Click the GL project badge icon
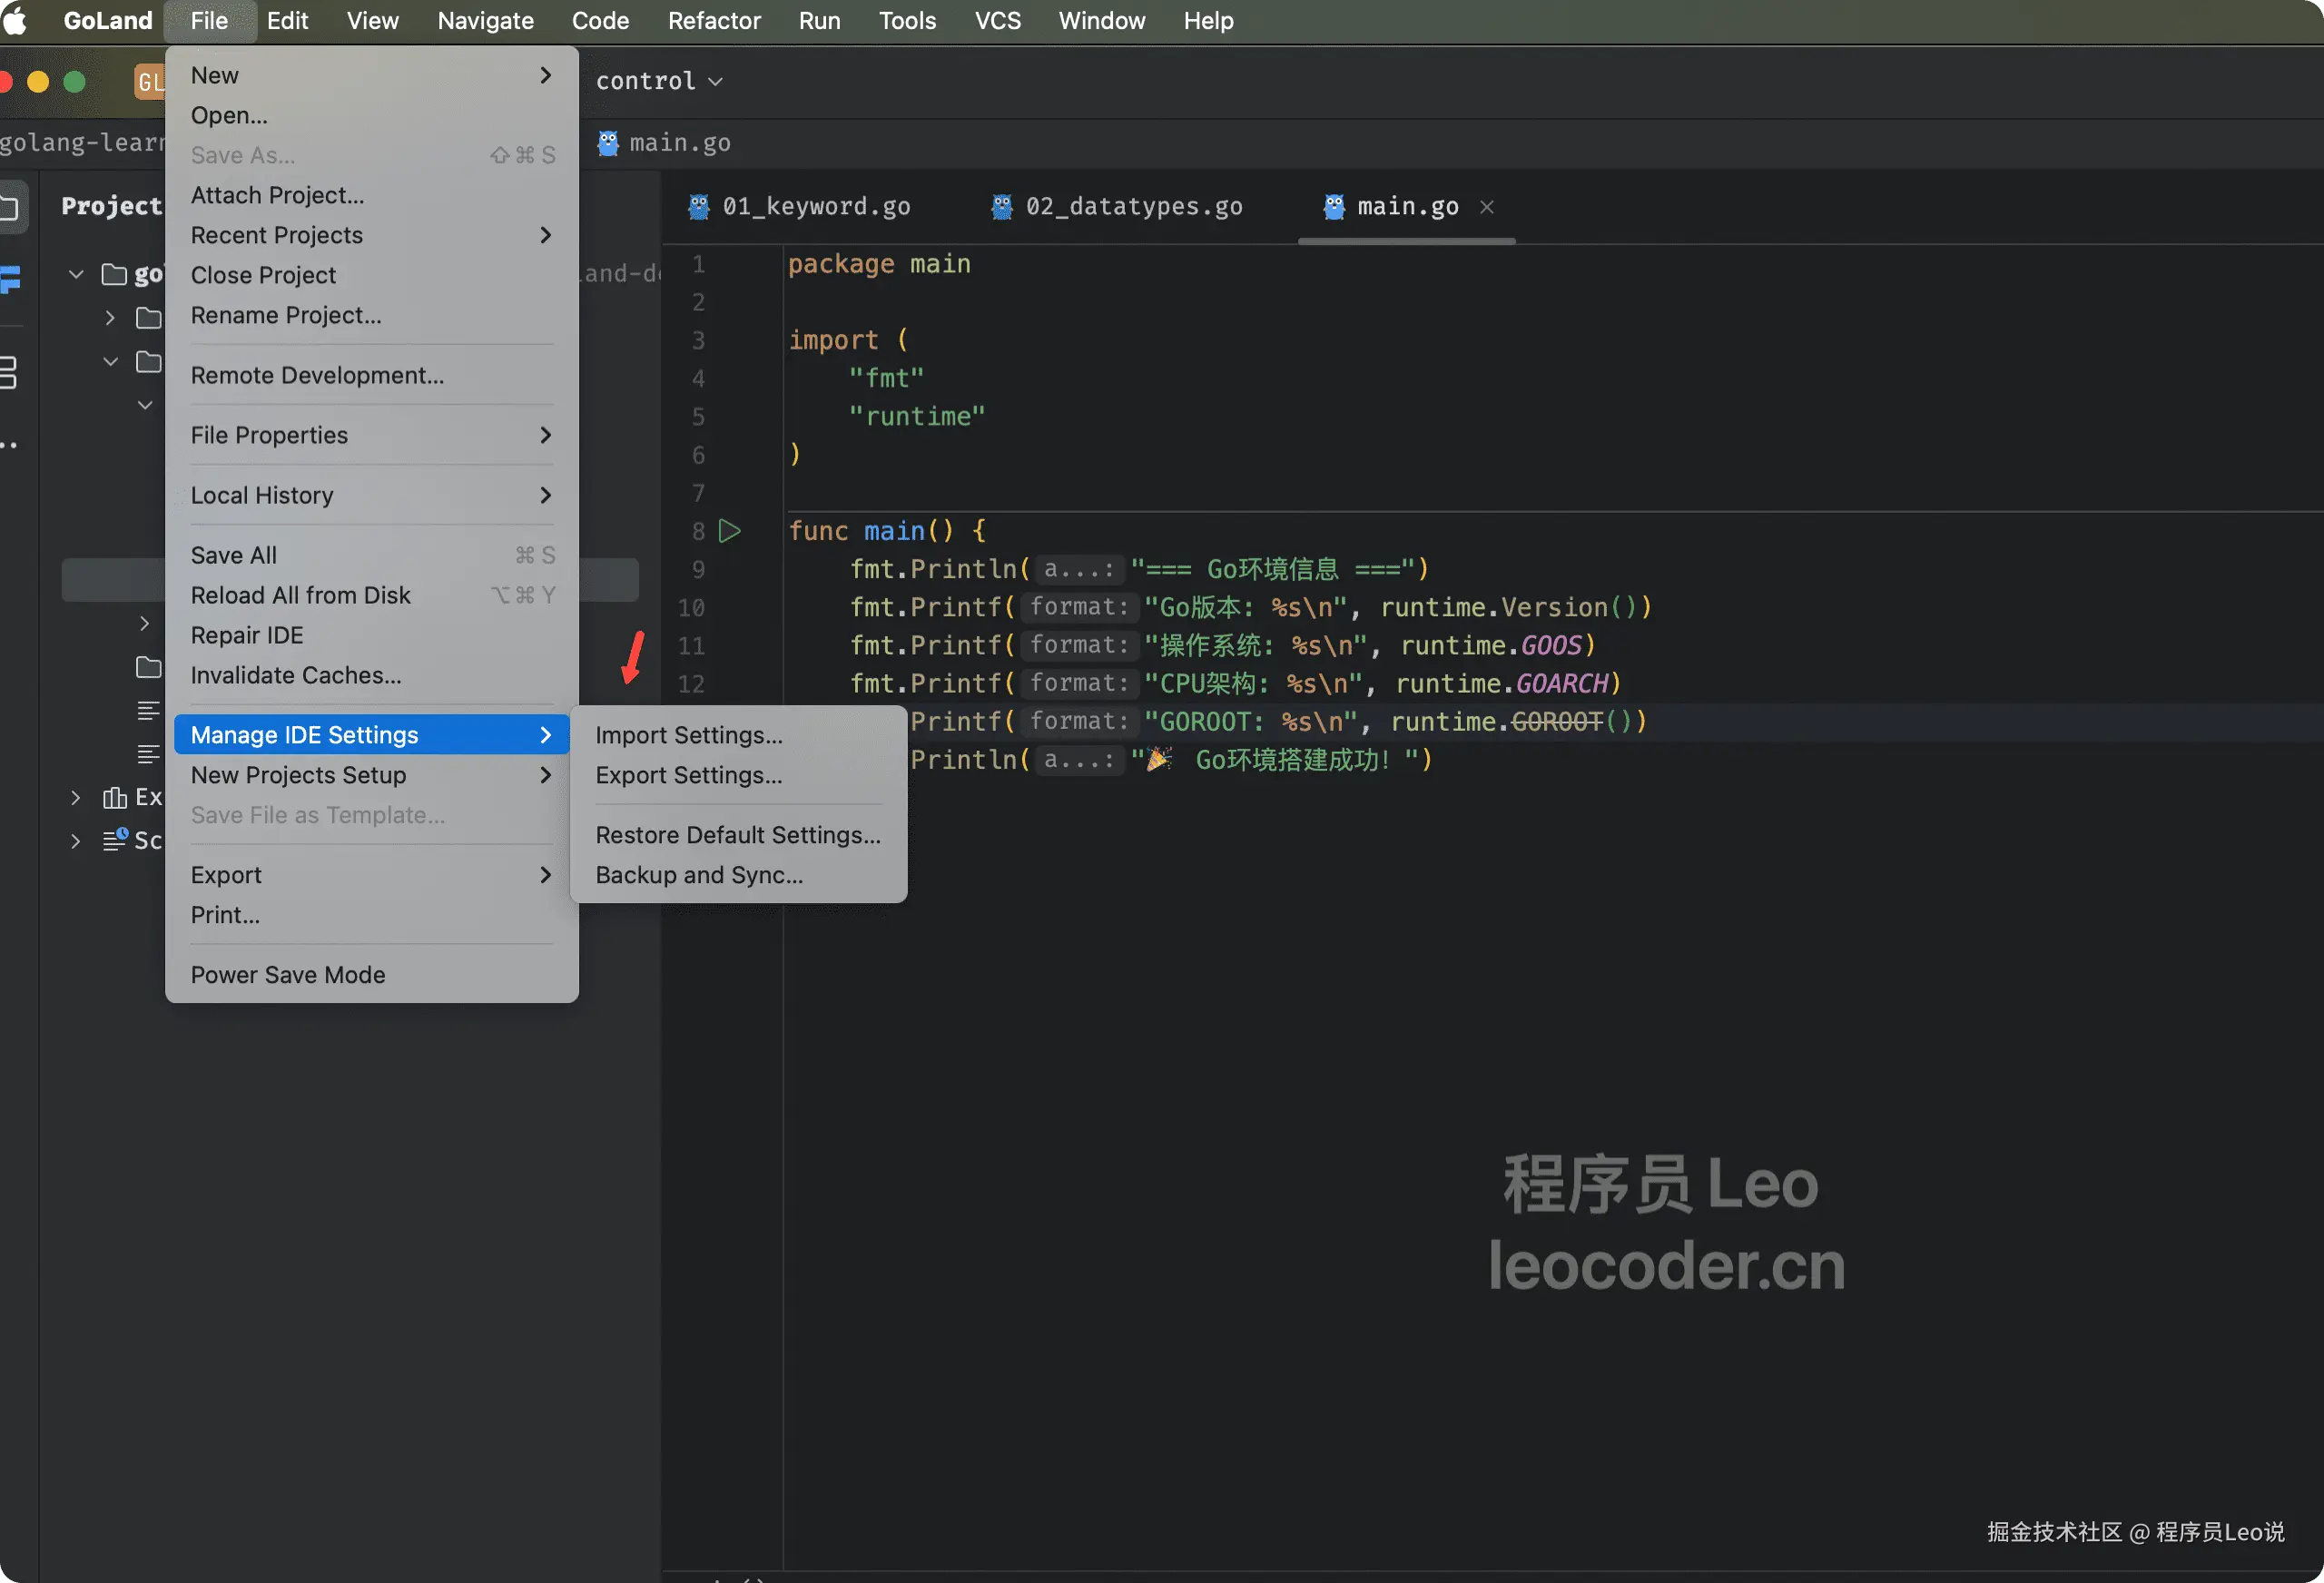Viewport: 2324px width, 1583px height. point(149,81)
